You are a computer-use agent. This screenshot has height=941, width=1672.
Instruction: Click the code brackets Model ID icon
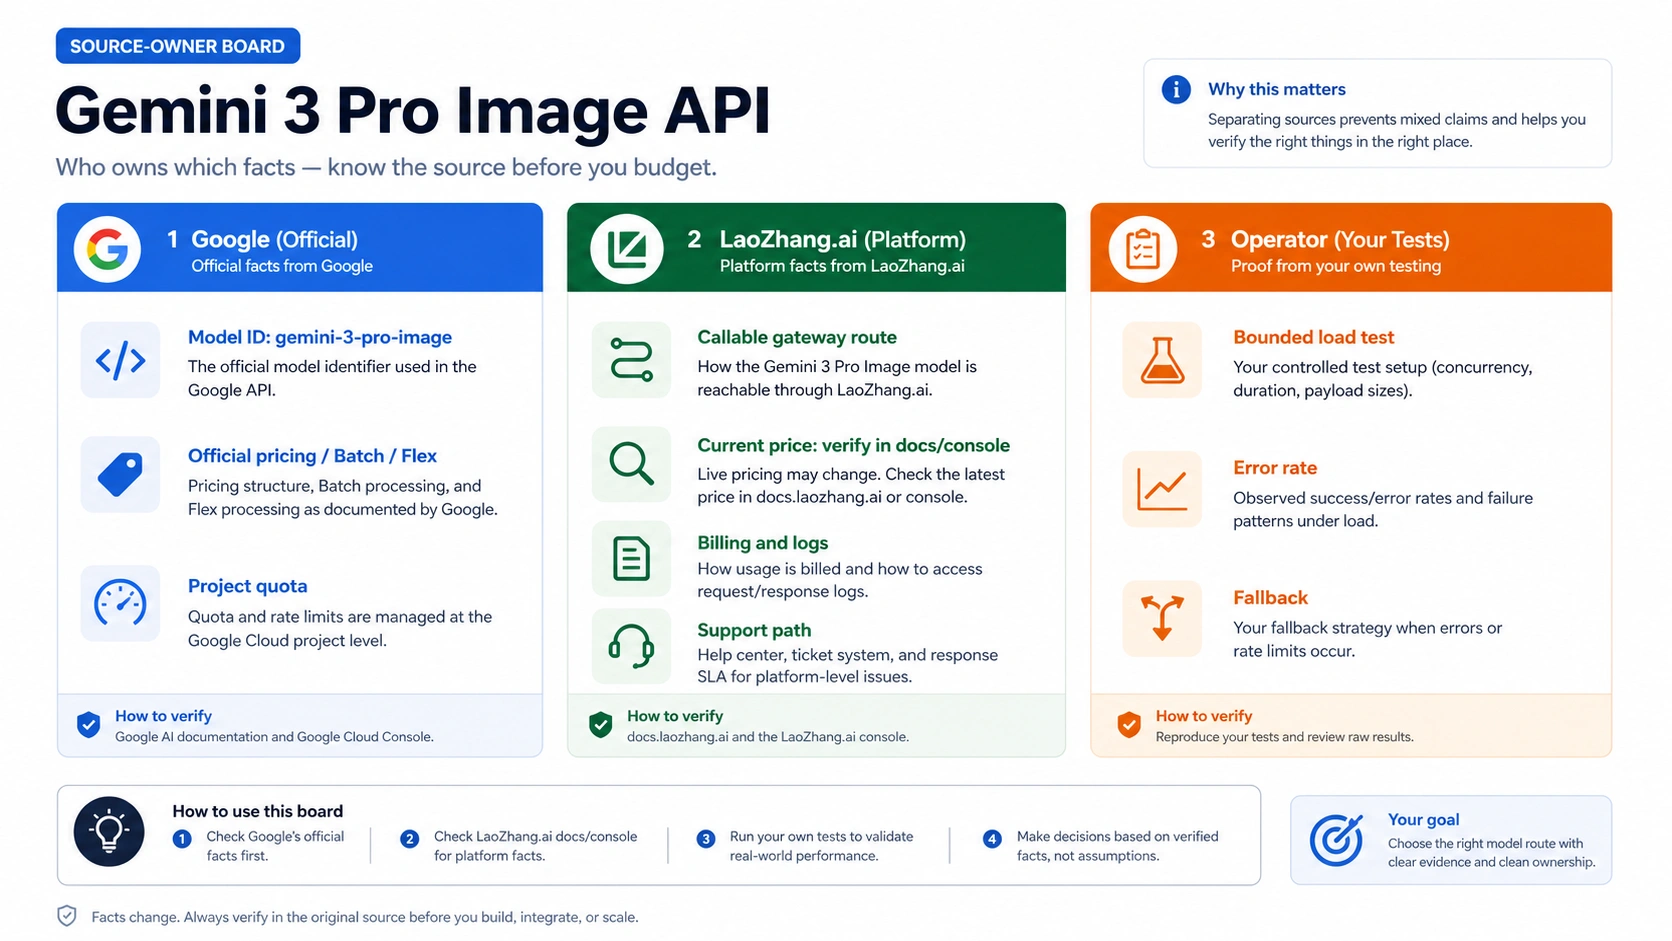(120, 360)
